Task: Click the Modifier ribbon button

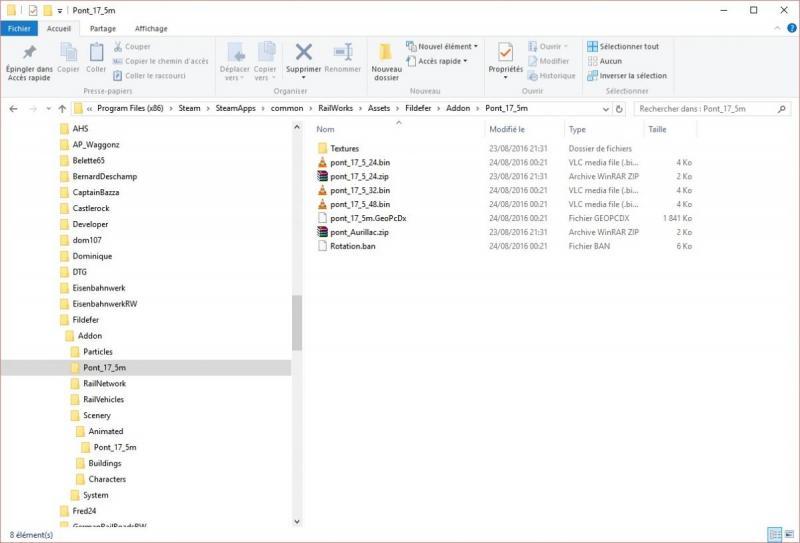Action: click(548, 61)
